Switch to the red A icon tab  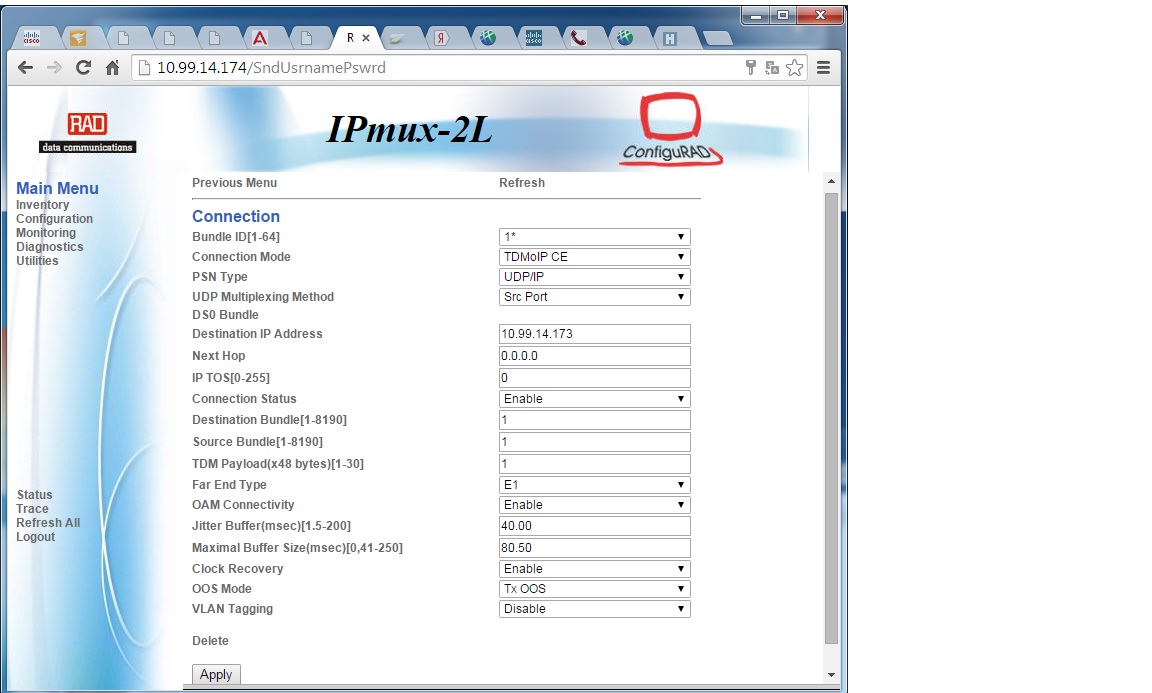(259, 38)
